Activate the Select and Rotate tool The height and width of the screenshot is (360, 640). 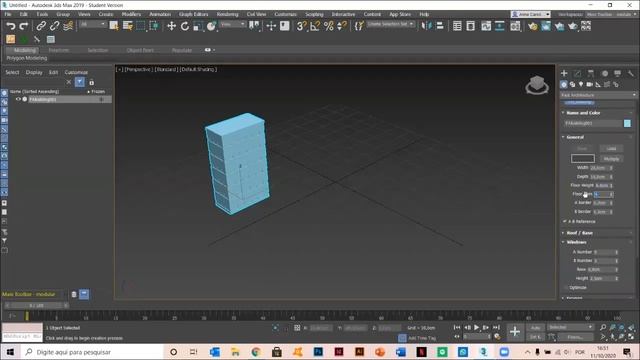click(185, 26)
